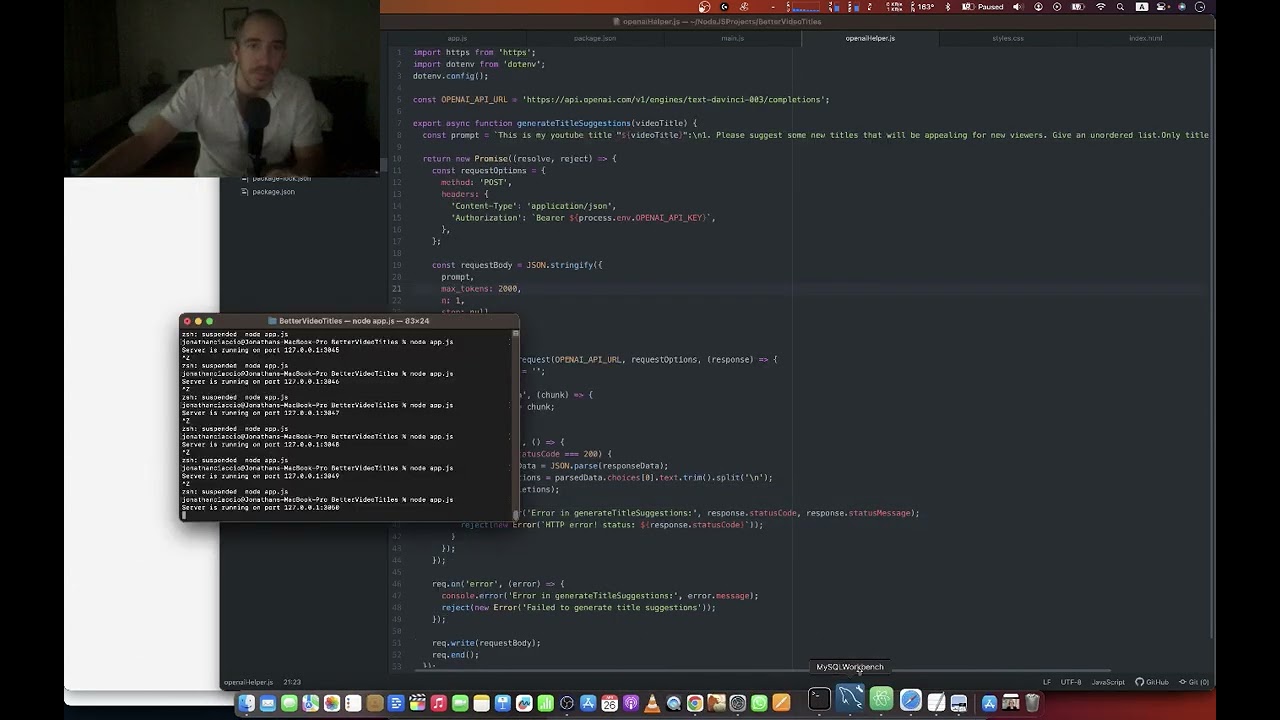Launch MySQL Workbench dolphin icon
The height and width of the screenshot is (720, 1280).
click(x=848, y=699)
